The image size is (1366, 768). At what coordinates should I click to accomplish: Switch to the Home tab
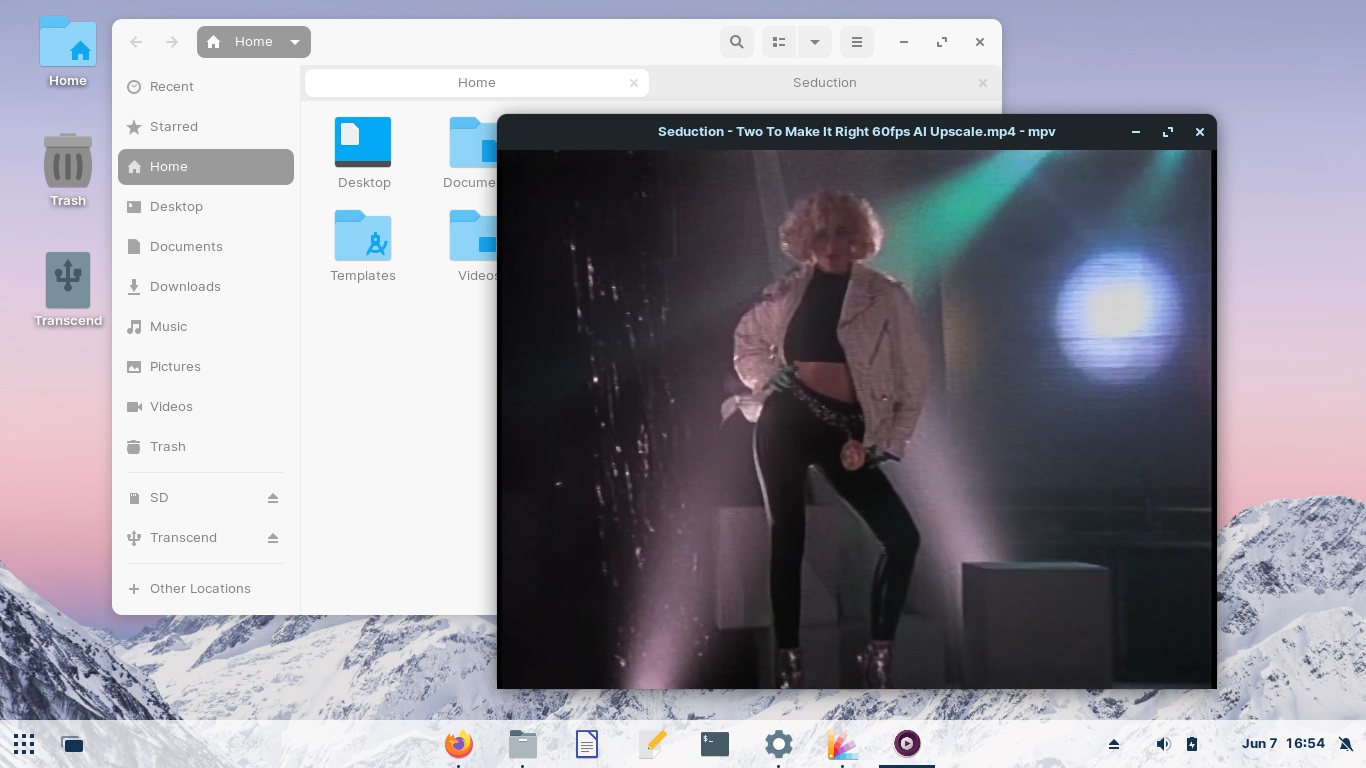(x=476, y=83)
